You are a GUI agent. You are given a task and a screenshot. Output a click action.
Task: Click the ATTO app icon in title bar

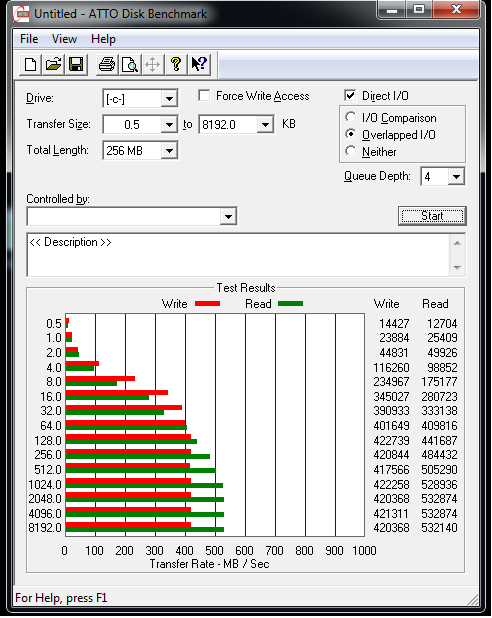pyautogui.click(x=21, y=14)
